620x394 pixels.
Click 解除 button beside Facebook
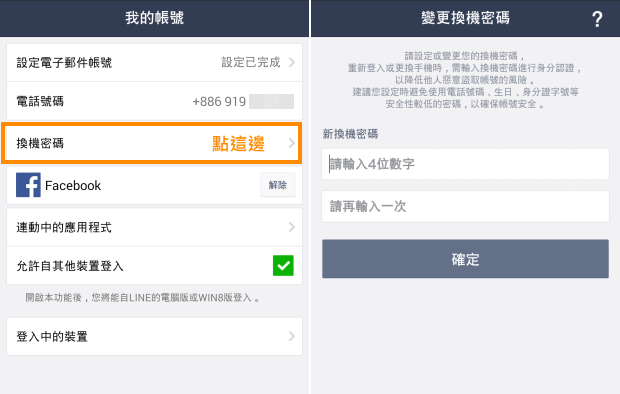click(x=278, y=185)
